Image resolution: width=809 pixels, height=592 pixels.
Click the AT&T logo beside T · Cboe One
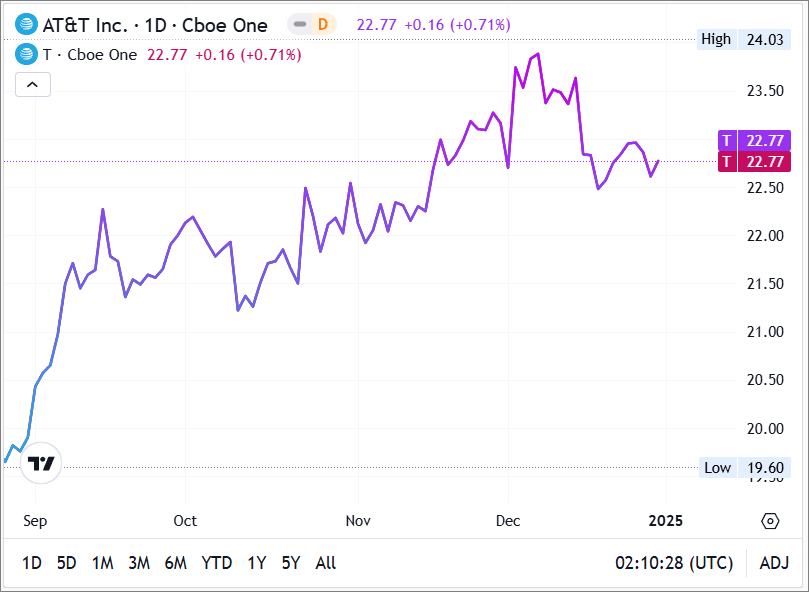click(26, 54)
